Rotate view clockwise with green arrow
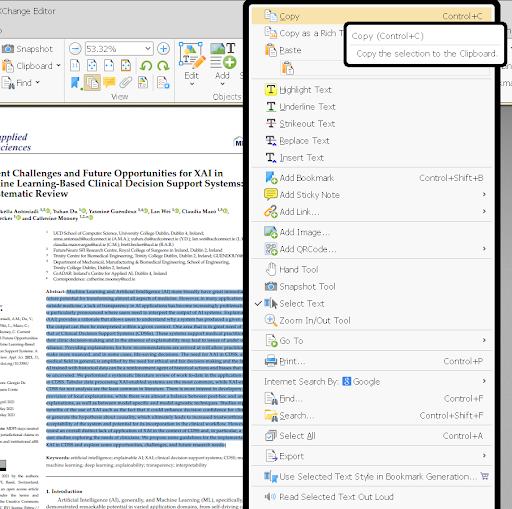This screenshot has height=509, width=512. coord(163,66)
